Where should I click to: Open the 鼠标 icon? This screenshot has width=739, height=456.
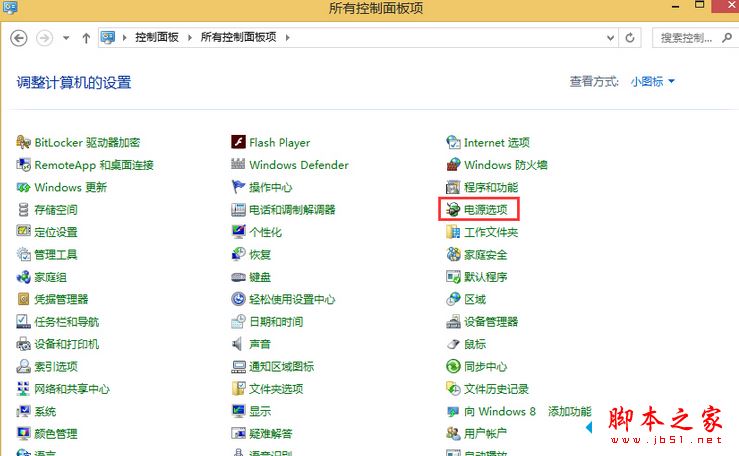453,344
